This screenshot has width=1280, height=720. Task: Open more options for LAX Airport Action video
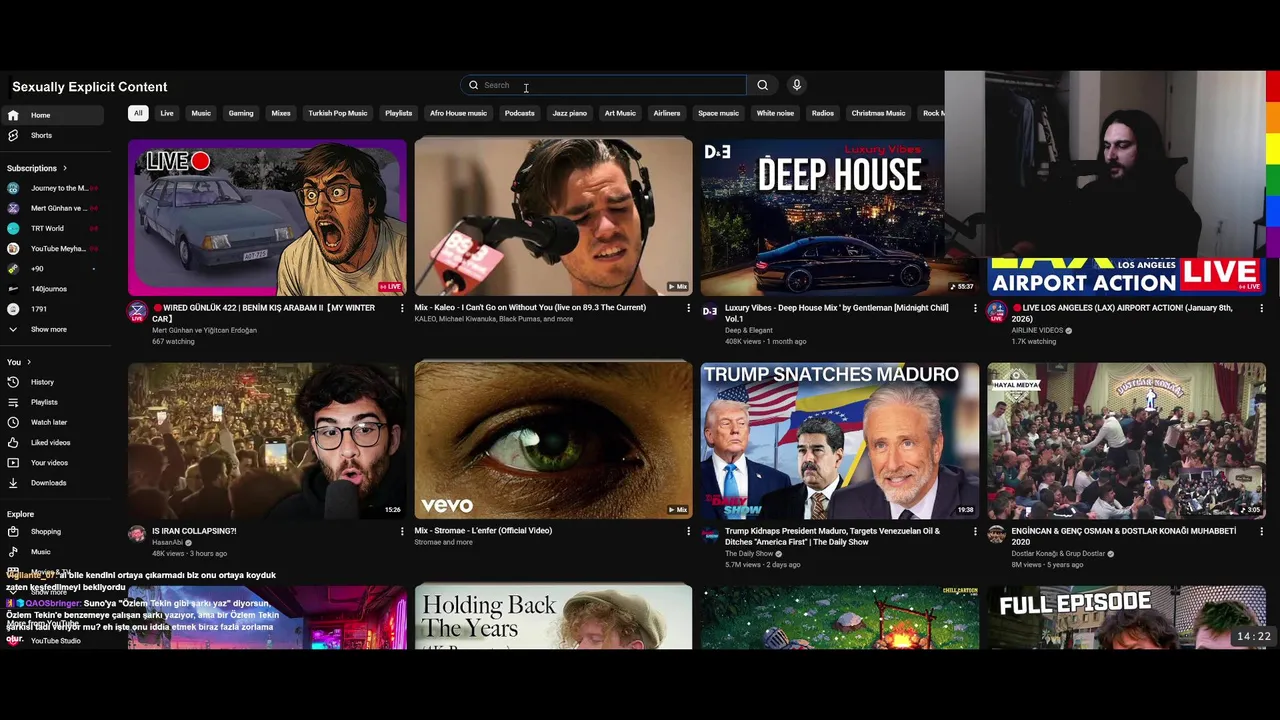(x=1261, y=308)
